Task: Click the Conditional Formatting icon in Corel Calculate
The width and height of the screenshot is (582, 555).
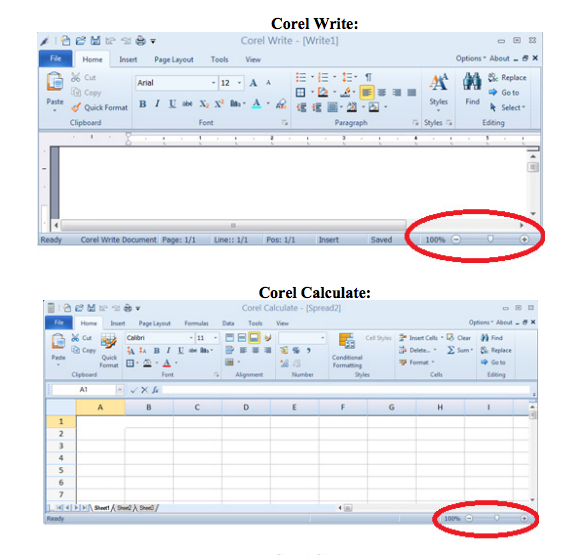Action: point(347,341)
